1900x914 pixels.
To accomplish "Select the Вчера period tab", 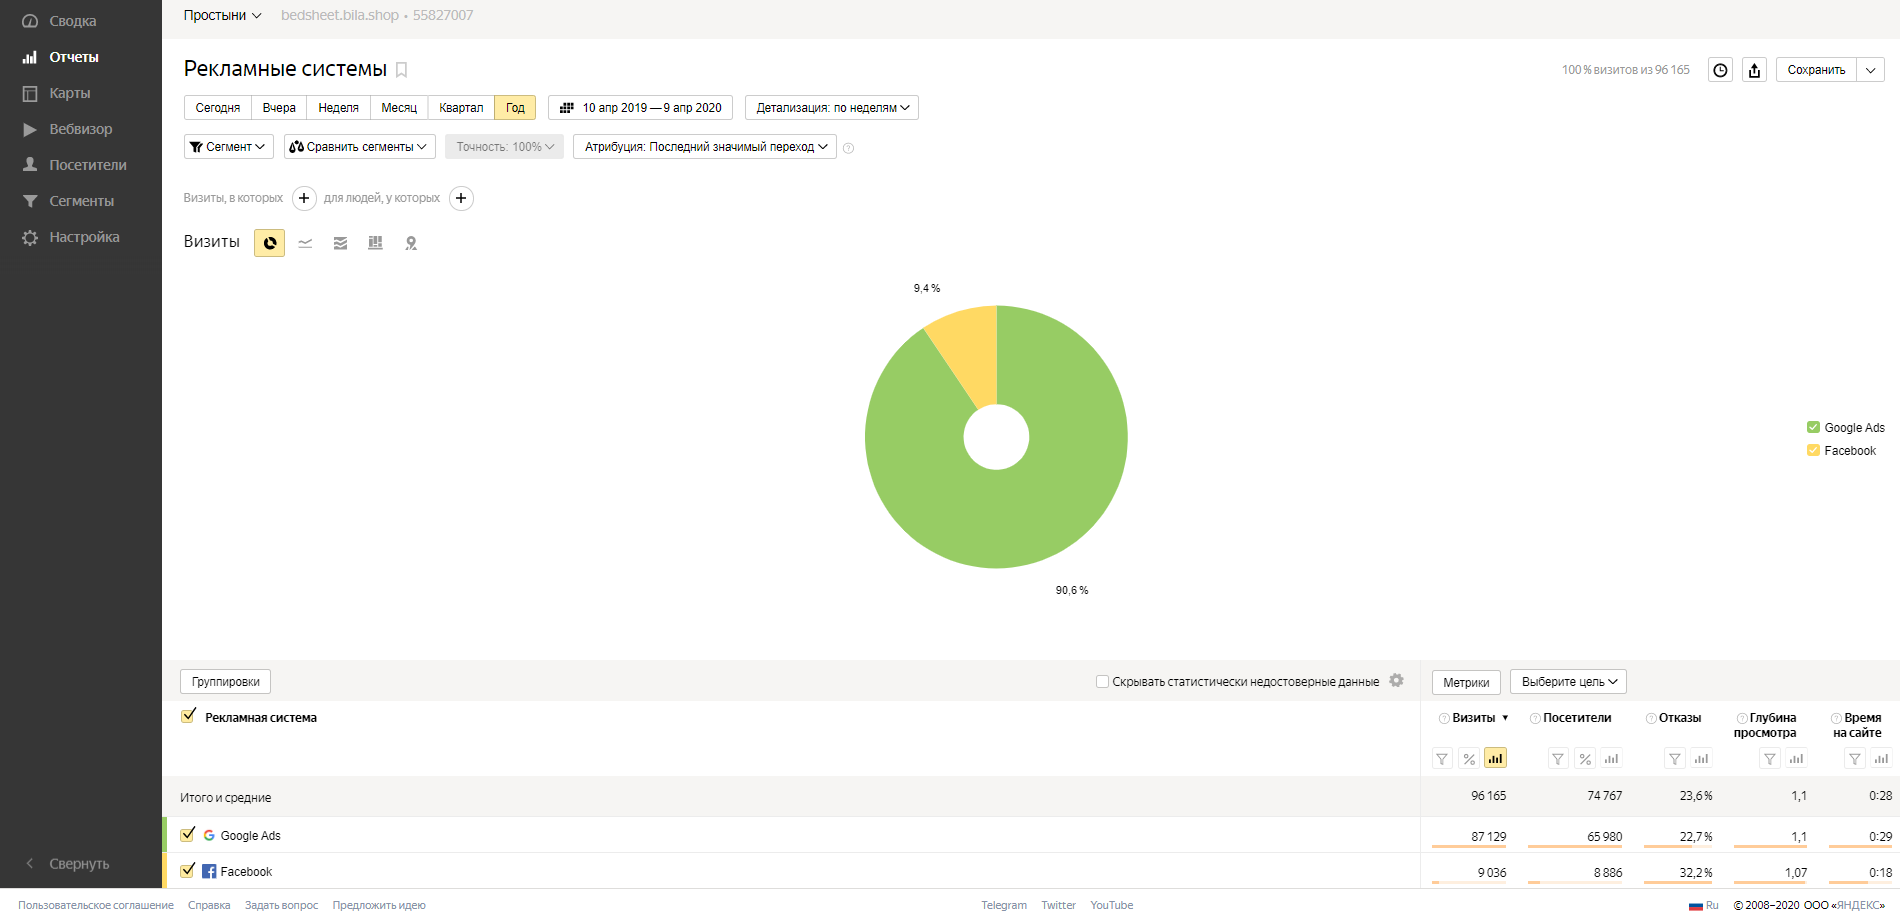I will click(x=279, y=107).
